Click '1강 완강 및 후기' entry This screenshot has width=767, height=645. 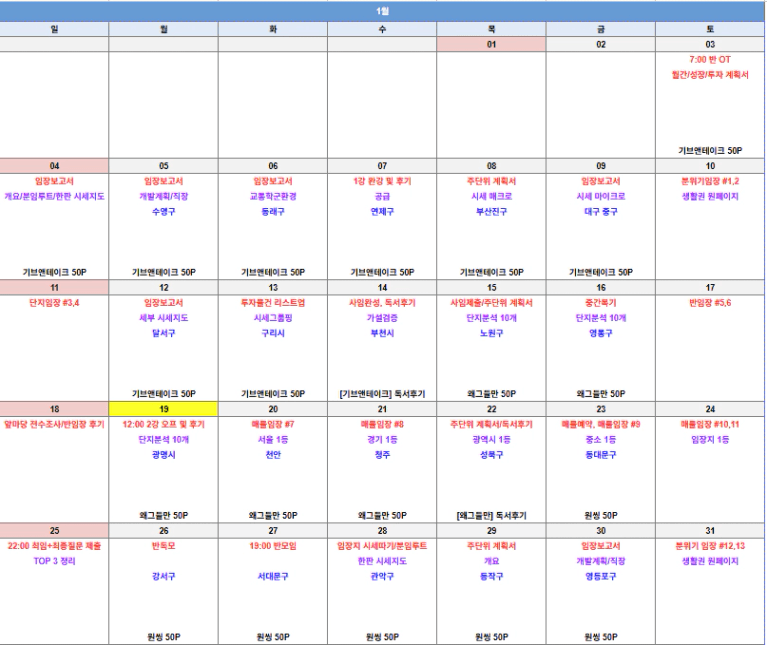382,181
